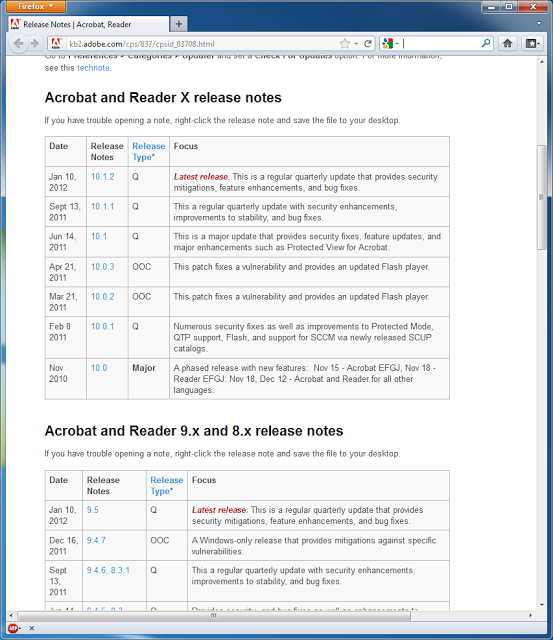
Task: Bookmark this page with the star icon
Action: (345, 44)
